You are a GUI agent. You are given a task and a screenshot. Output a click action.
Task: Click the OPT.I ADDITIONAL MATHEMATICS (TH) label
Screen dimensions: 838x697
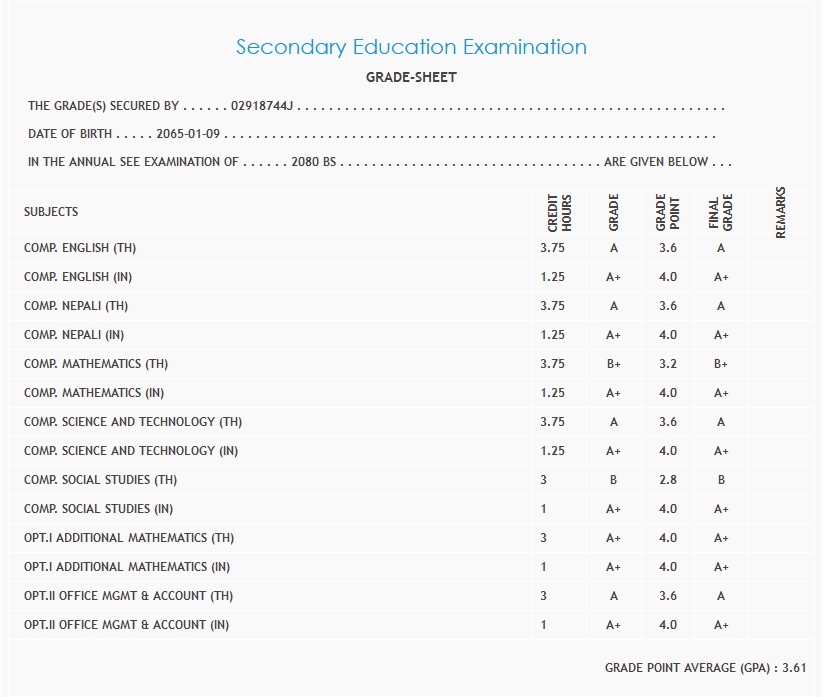point(129,538)
